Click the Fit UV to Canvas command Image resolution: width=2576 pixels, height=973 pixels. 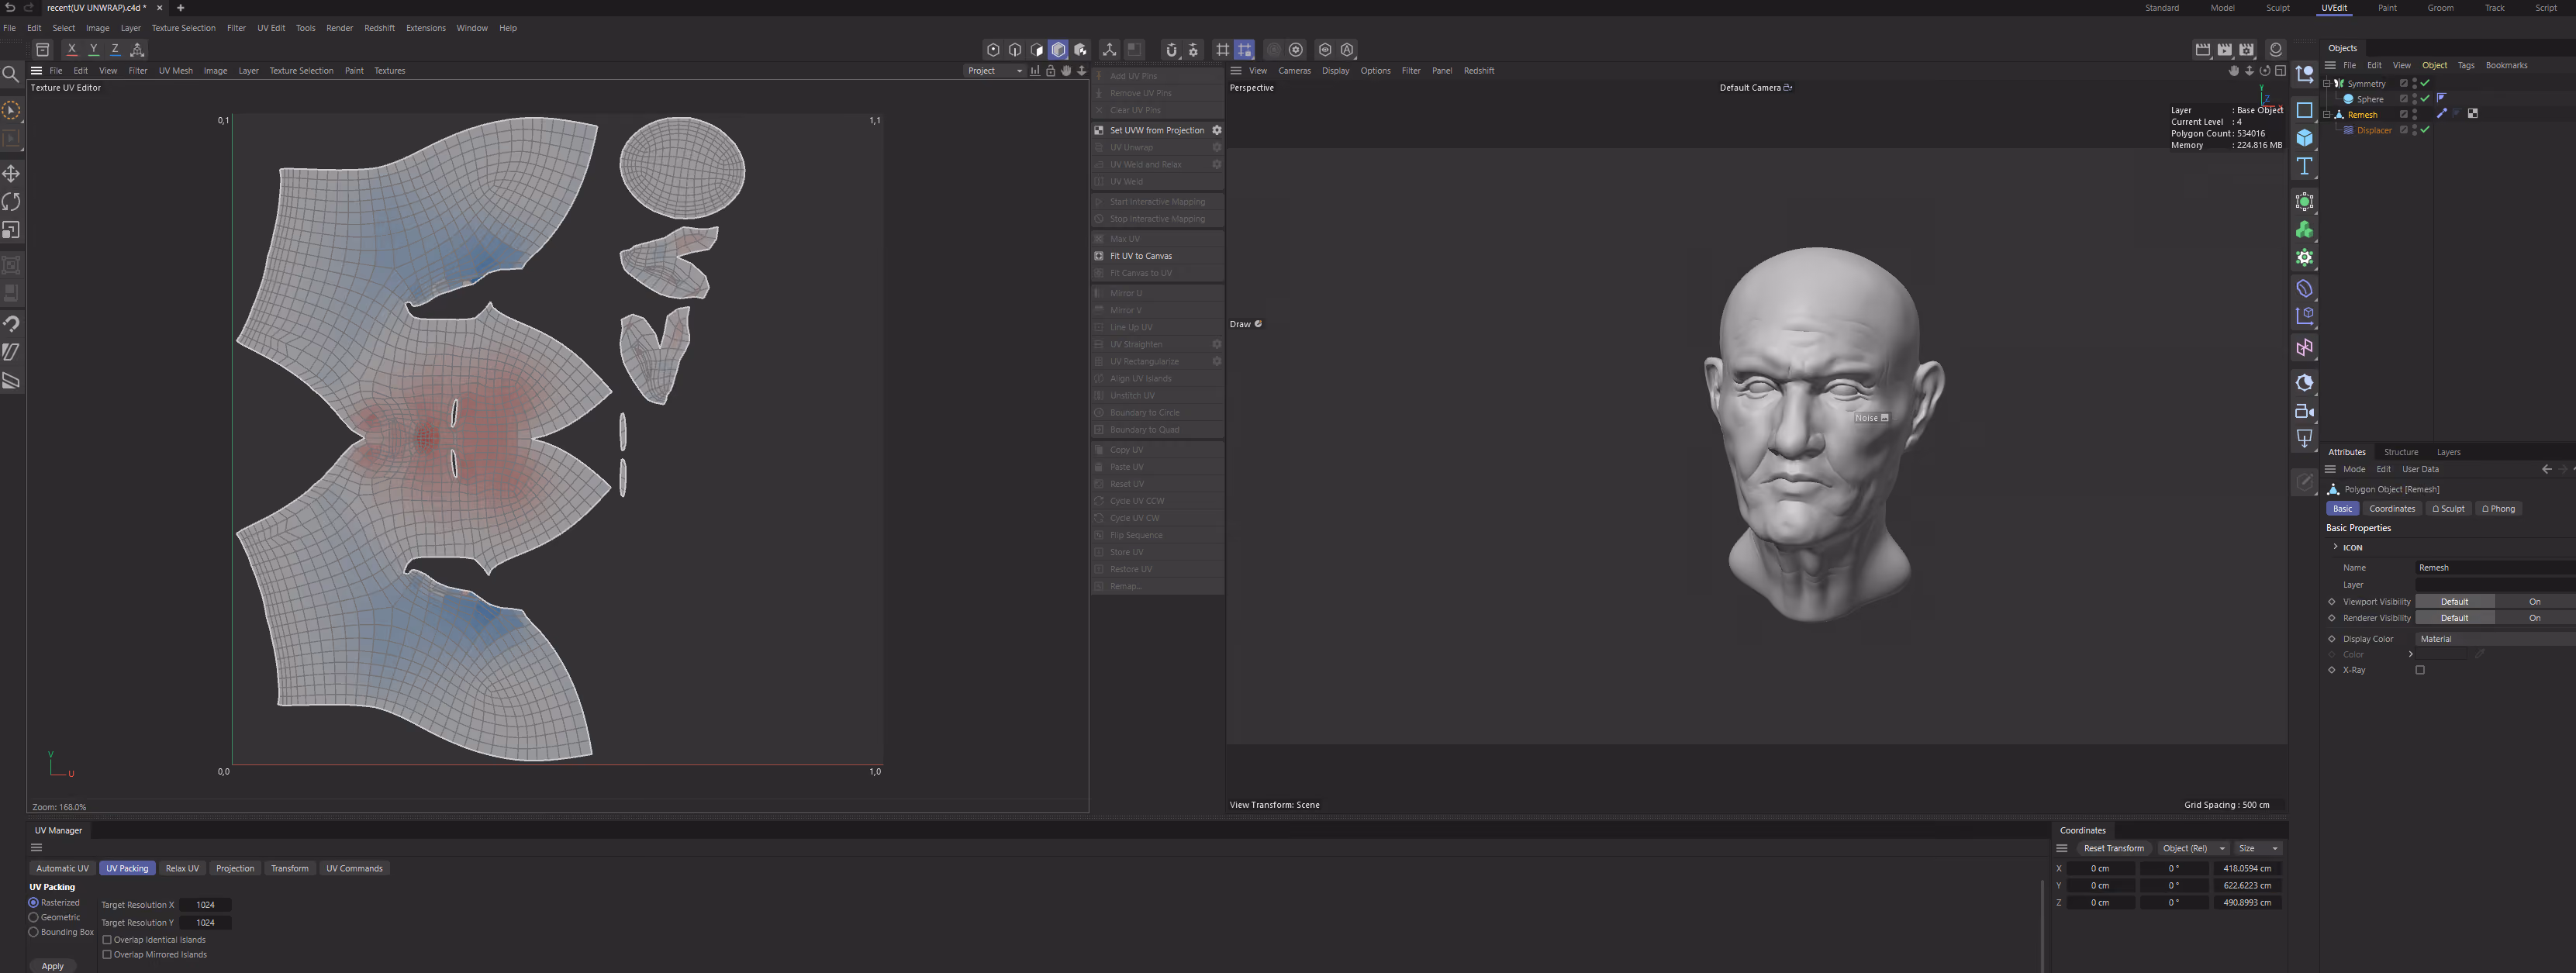(1141, 256)
